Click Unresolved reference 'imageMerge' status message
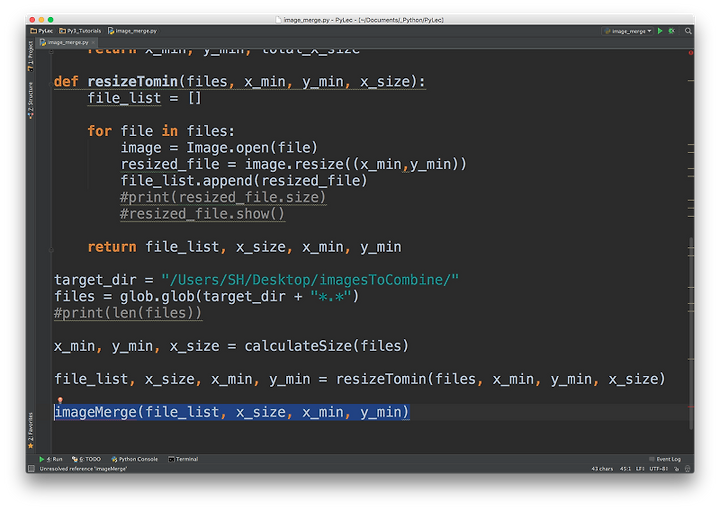720x510 pixels. (83, 469)
